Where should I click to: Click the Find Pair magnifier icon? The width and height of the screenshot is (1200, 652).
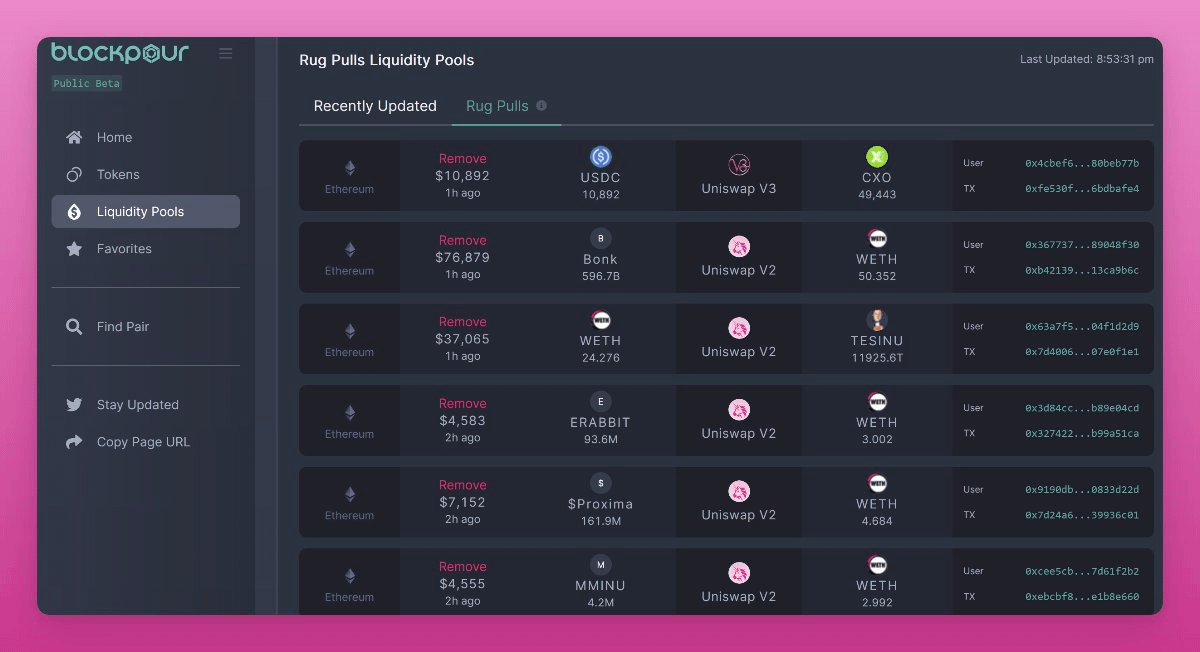coord(74,327)
